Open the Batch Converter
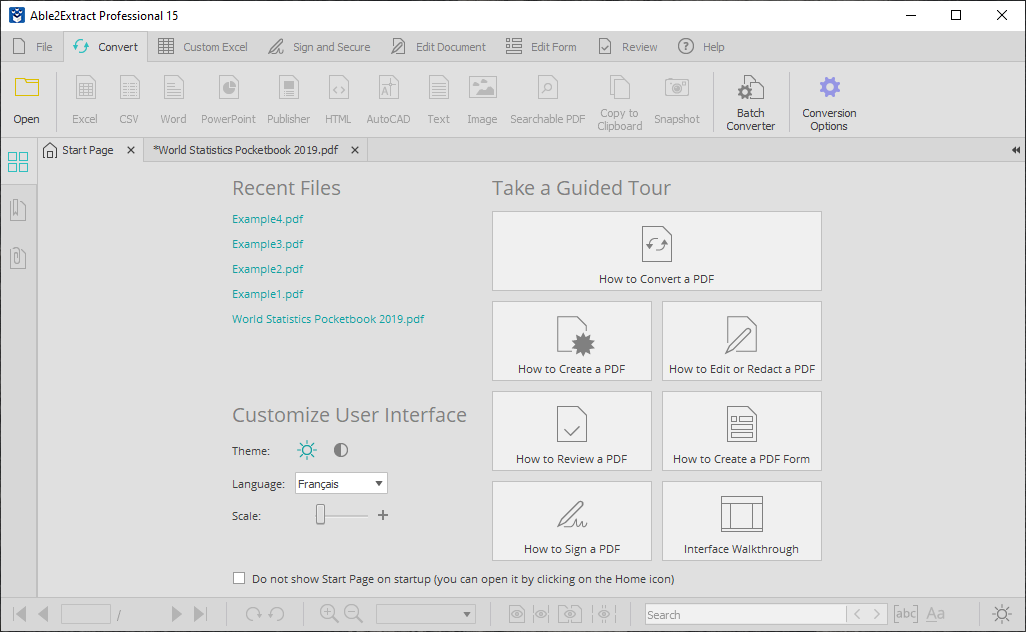 (751, 100)
